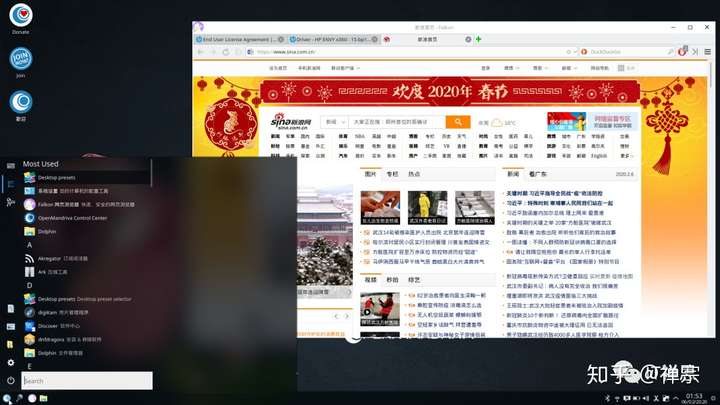Select Desktop preset selector entry in D section
720x405 pixels.
[x=86, y=299]
